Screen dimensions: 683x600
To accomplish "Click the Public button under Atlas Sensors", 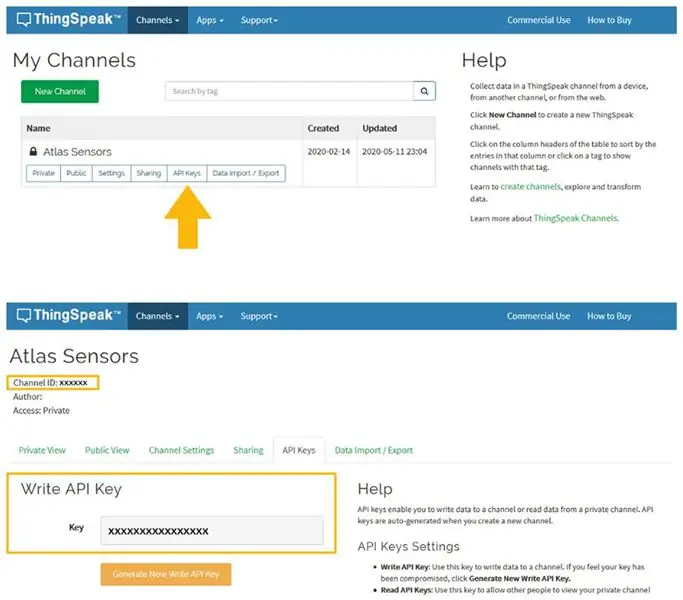I will pyautogui.click(x=76, y=173).
